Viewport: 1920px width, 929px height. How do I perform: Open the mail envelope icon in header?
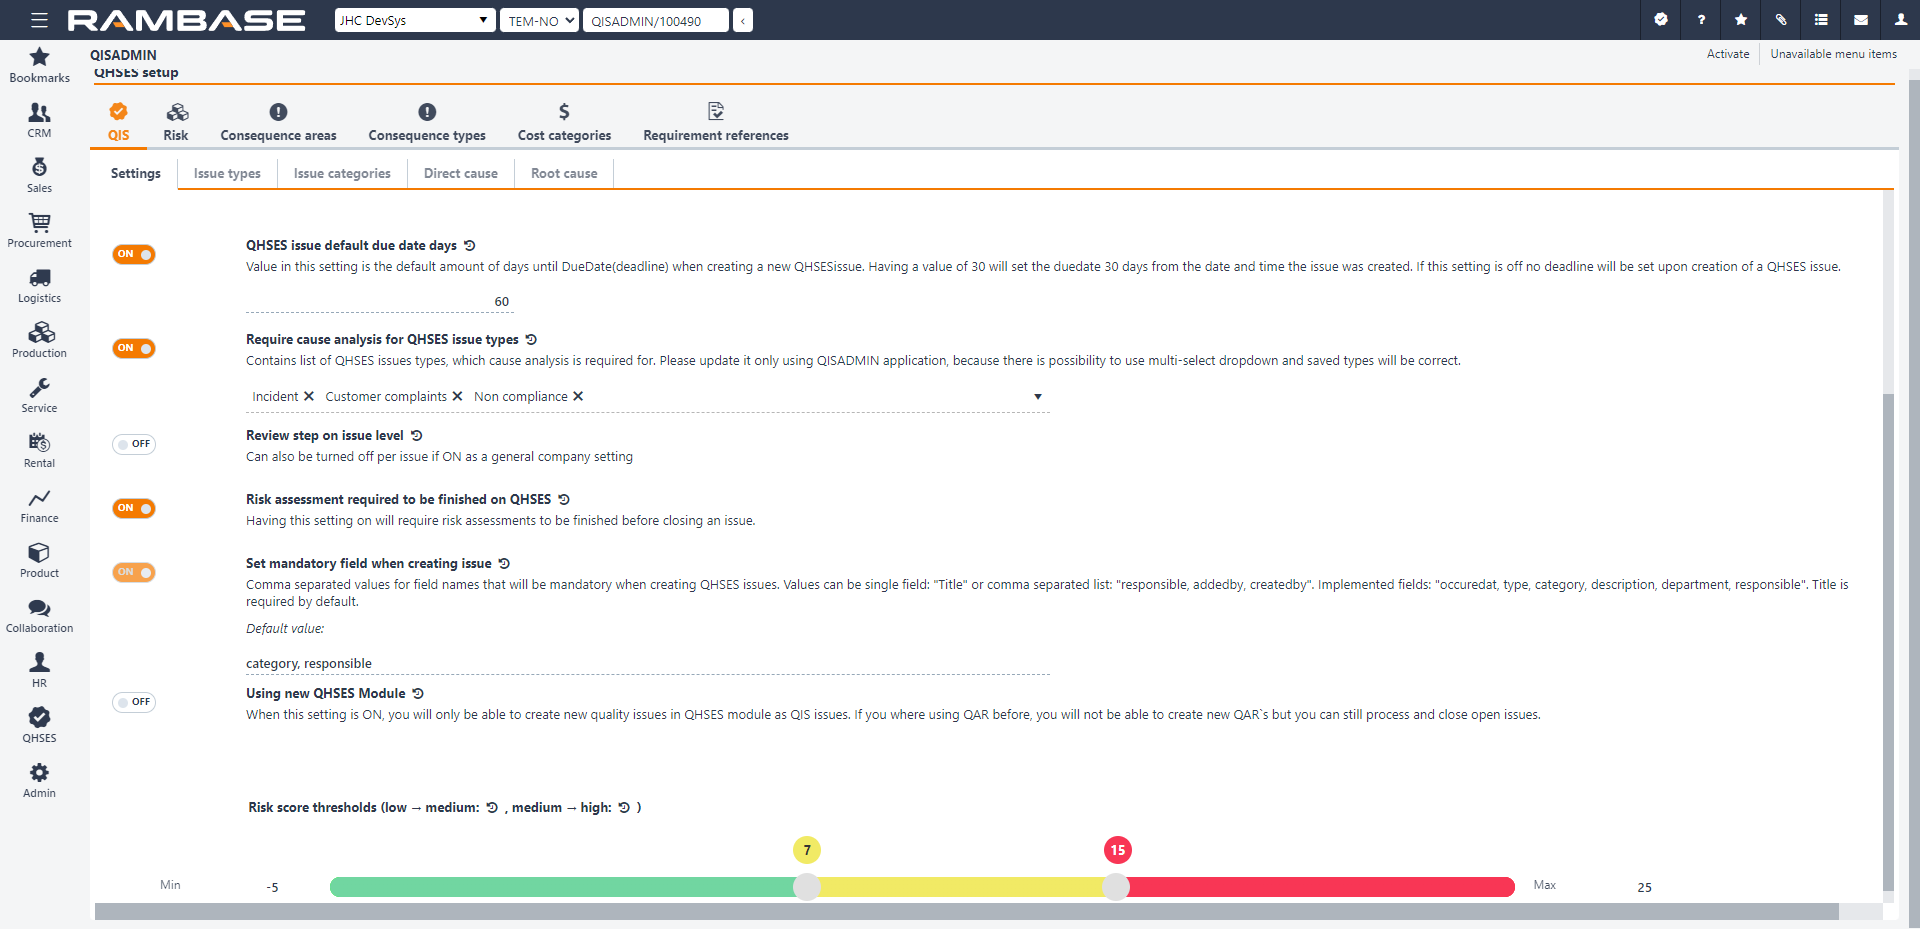[1861, 20]
